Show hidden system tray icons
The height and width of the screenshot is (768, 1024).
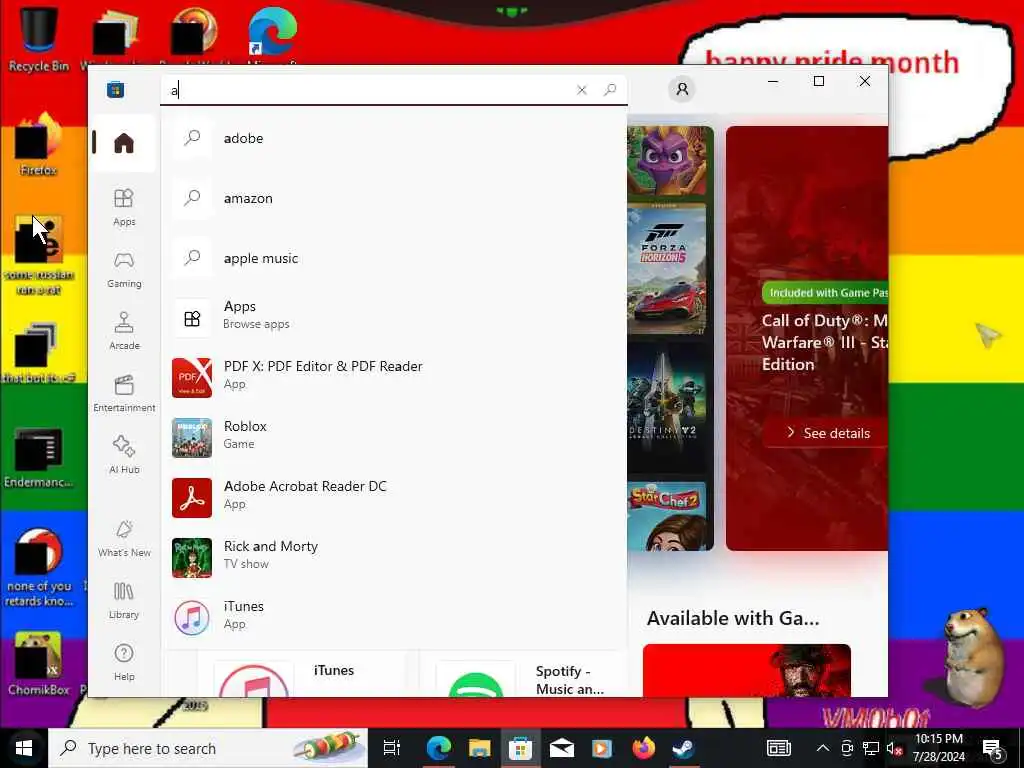(823, 748)
